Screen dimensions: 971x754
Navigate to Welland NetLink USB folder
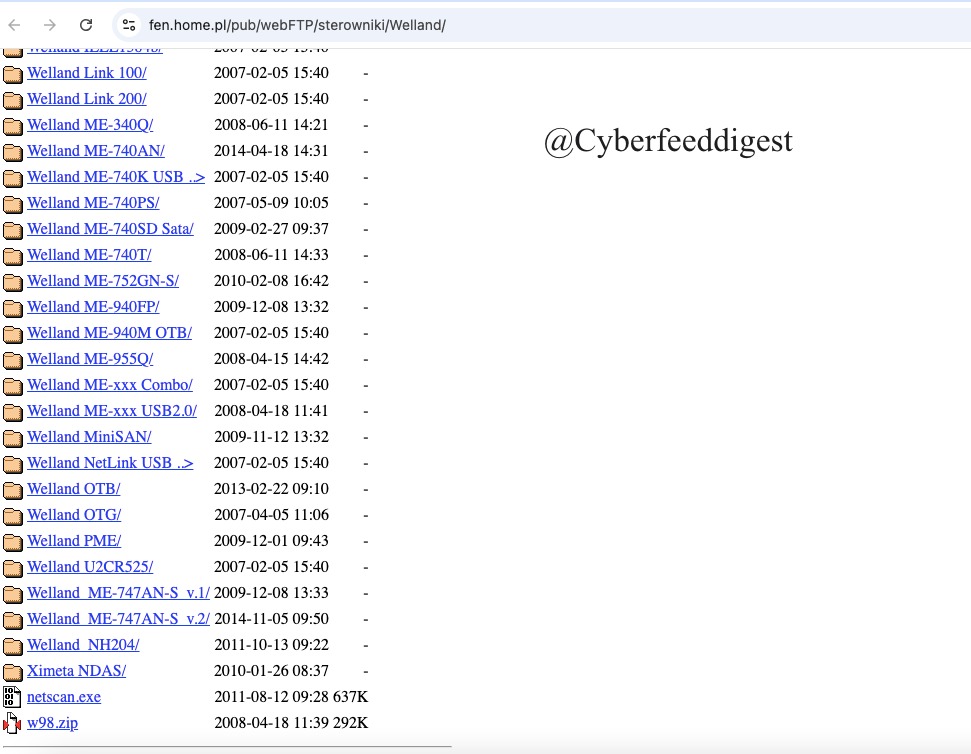[110, 462]
